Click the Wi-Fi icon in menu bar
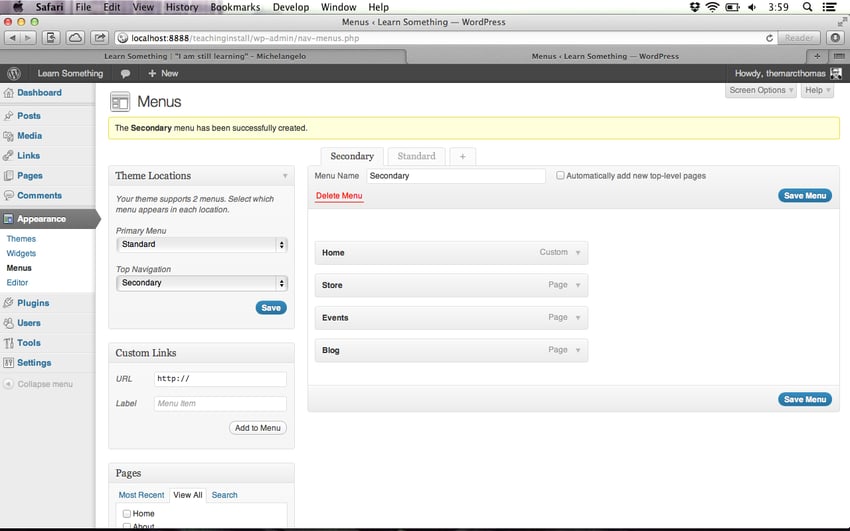The width and height of the screenshot is (850, 531). click(x=712, y=7)
